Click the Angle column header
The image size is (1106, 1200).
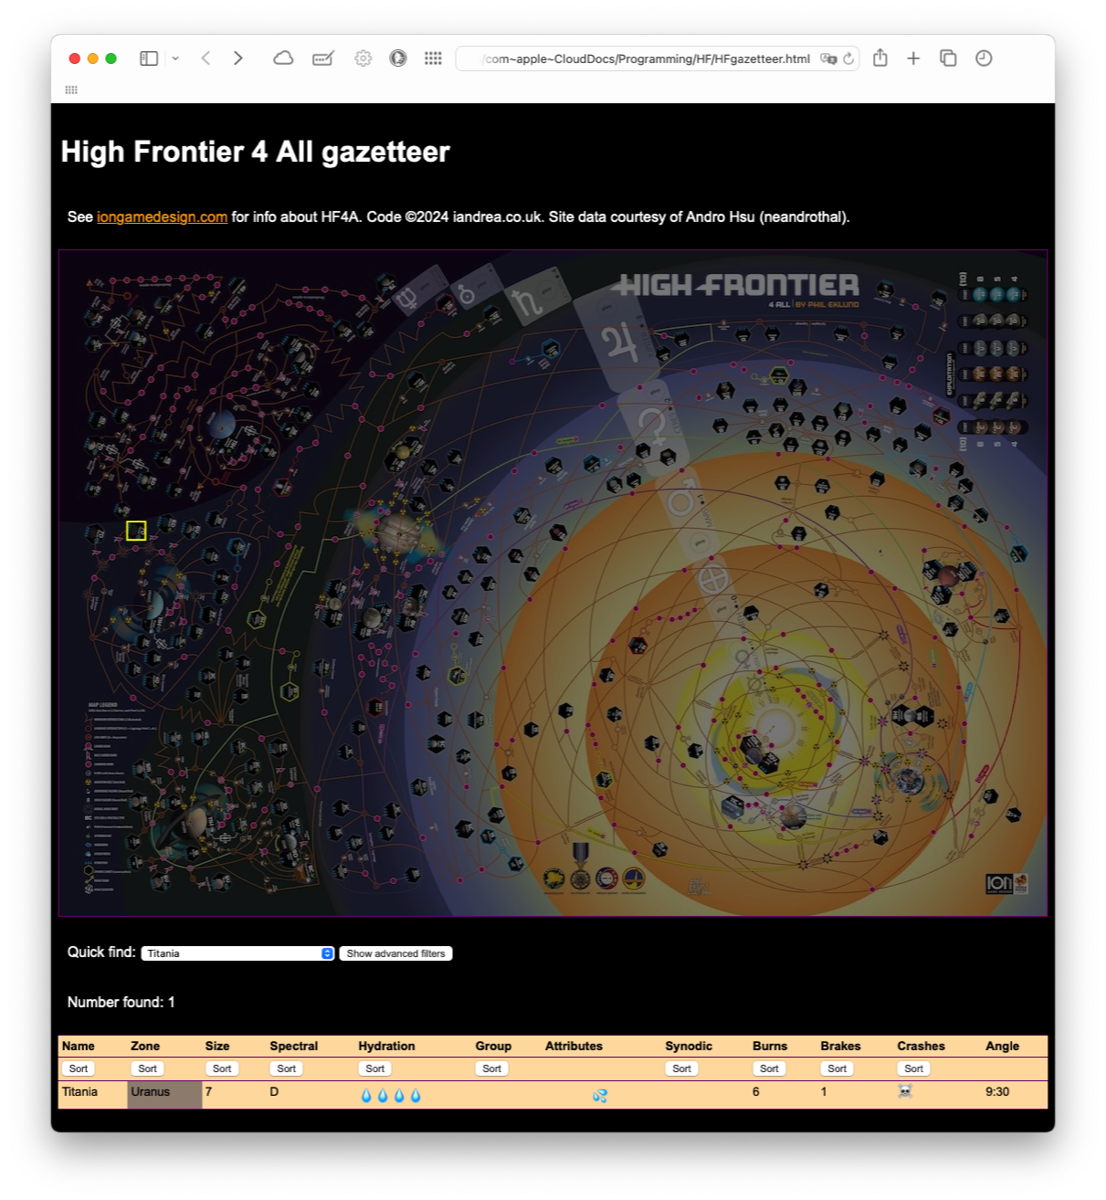[1002, 1046]
